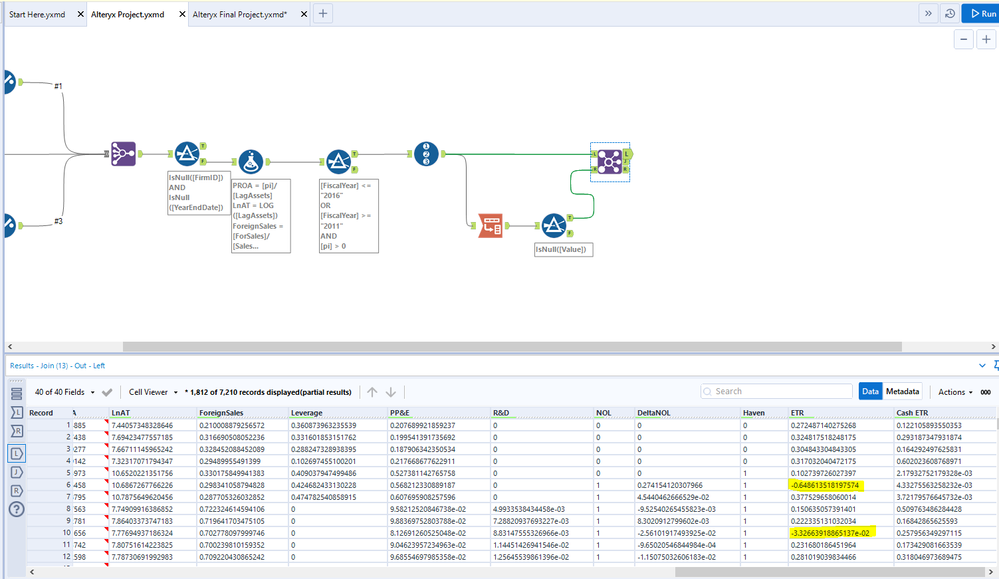Select the Formula tool with PROA expression annotation
The image size is (999, 579).
click(x=250, y=161)
